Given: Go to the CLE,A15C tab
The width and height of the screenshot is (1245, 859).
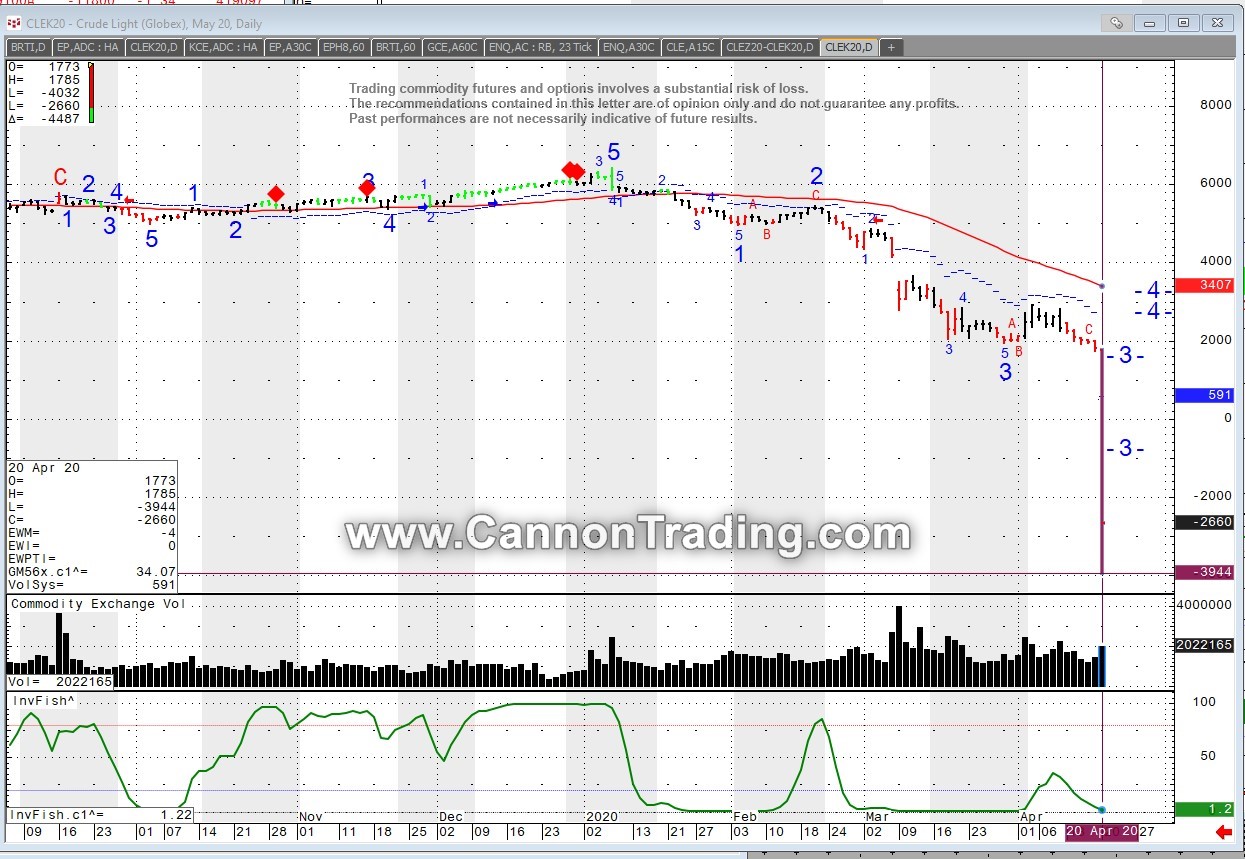Looking at the screenshot, I should [x=691, y=47].
